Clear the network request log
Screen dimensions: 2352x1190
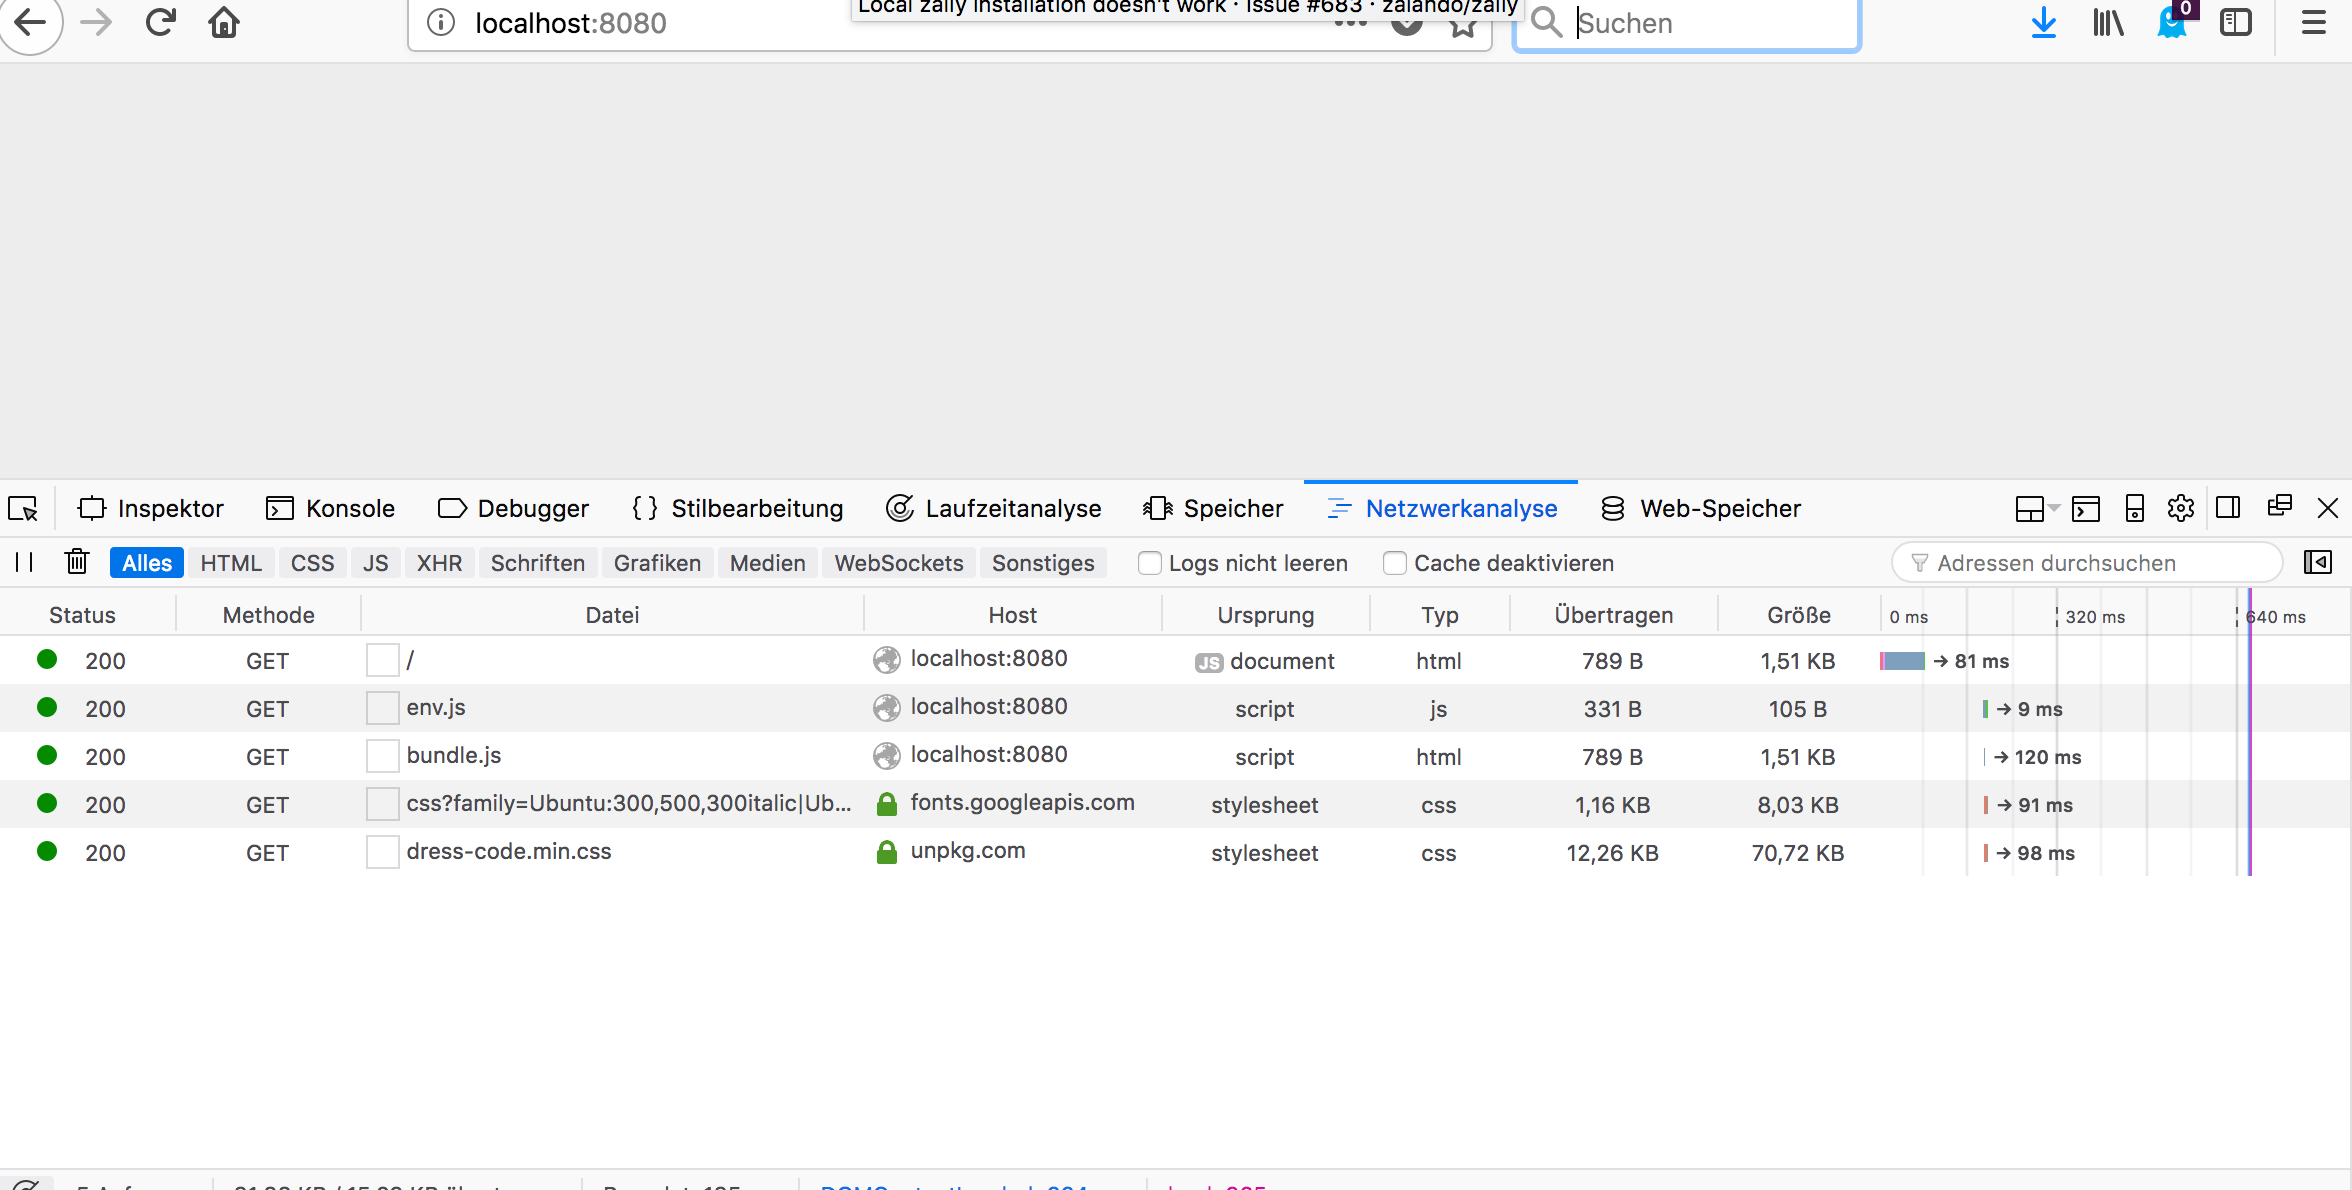point(76,562)
